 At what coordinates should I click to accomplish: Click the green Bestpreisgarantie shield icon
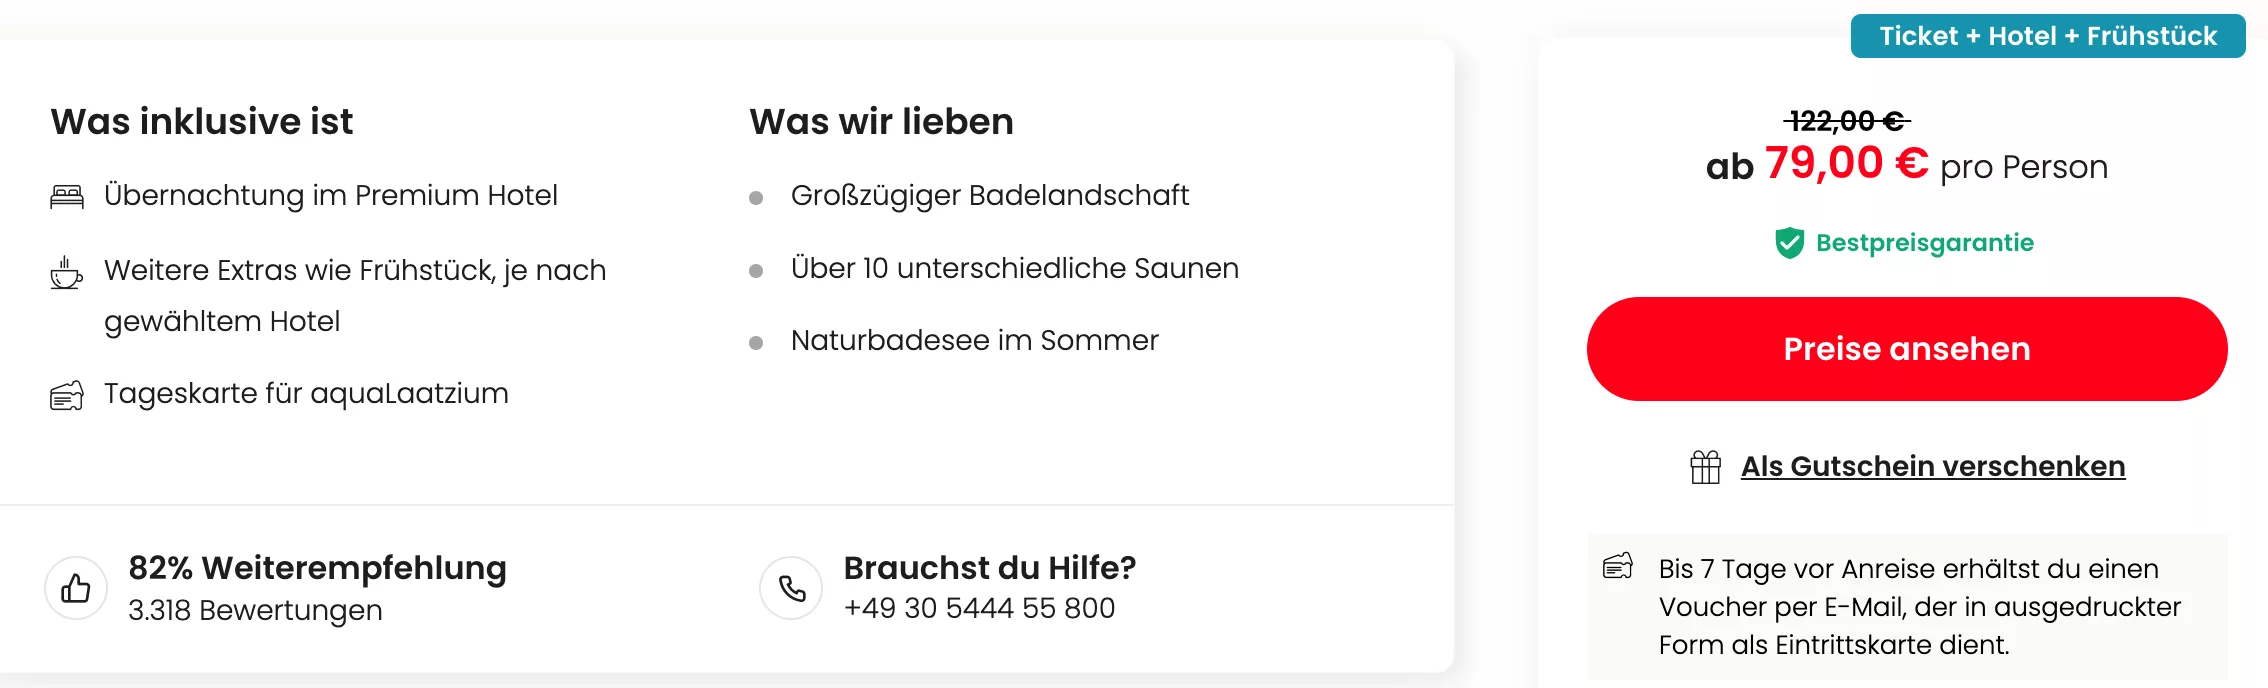pyautogui.click(x=1789, y=243)
